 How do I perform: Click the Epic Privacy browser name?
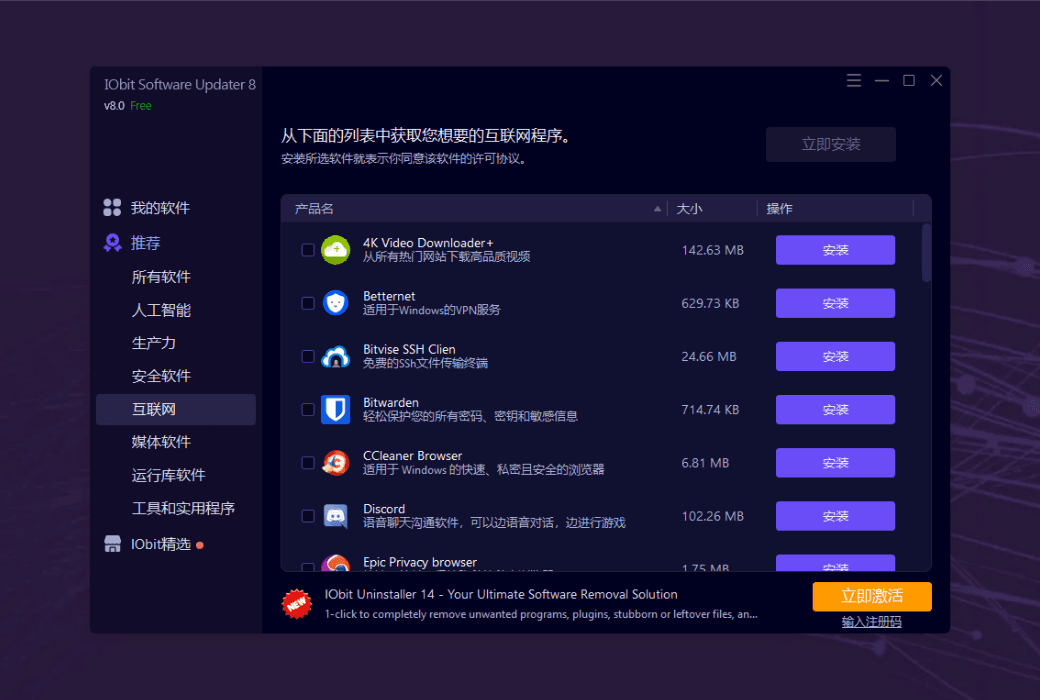[x=420, y=562]
